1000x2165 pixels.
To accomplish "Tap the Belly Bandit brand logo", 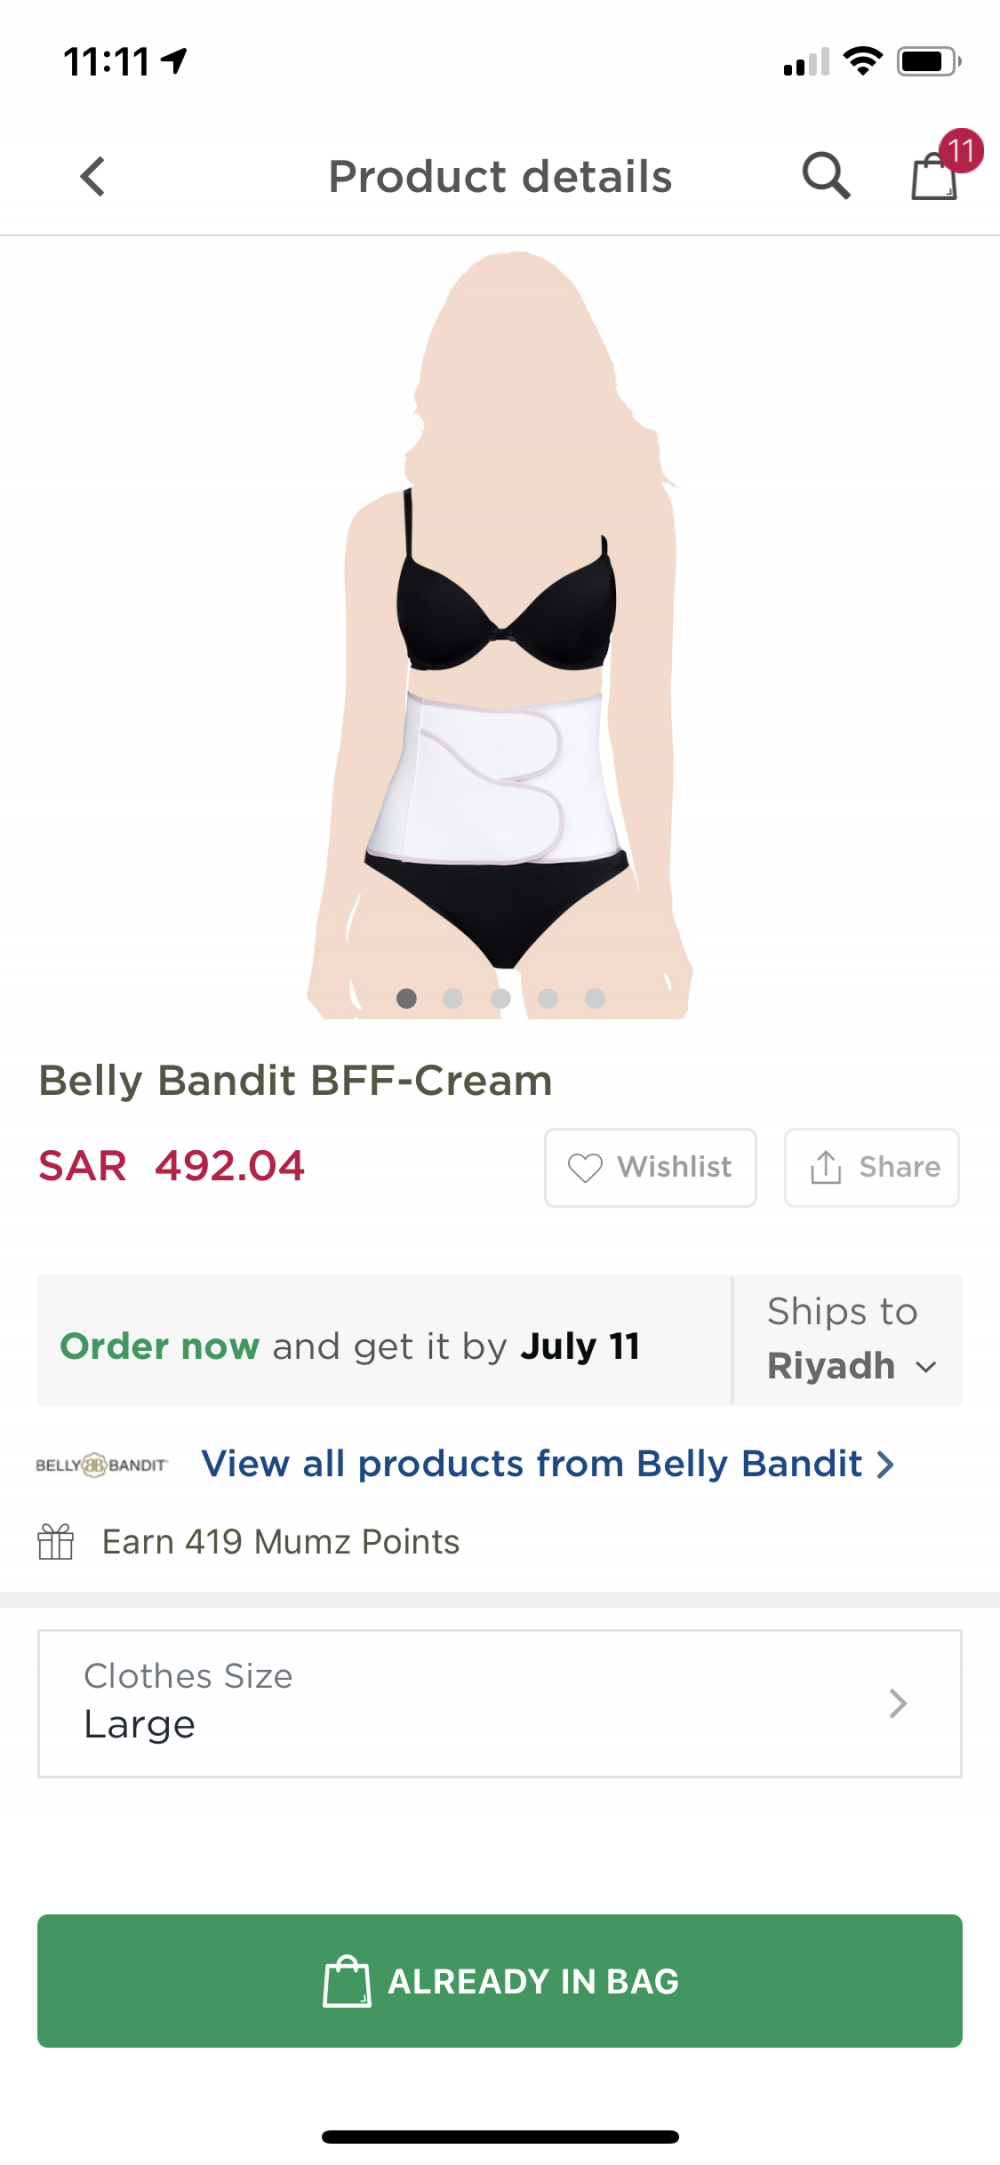I will (x=101, y=1465).
